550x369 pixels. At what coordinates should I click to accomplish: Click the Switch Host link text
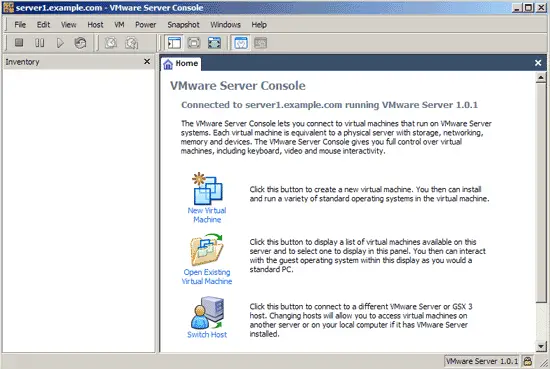point(207,335)
